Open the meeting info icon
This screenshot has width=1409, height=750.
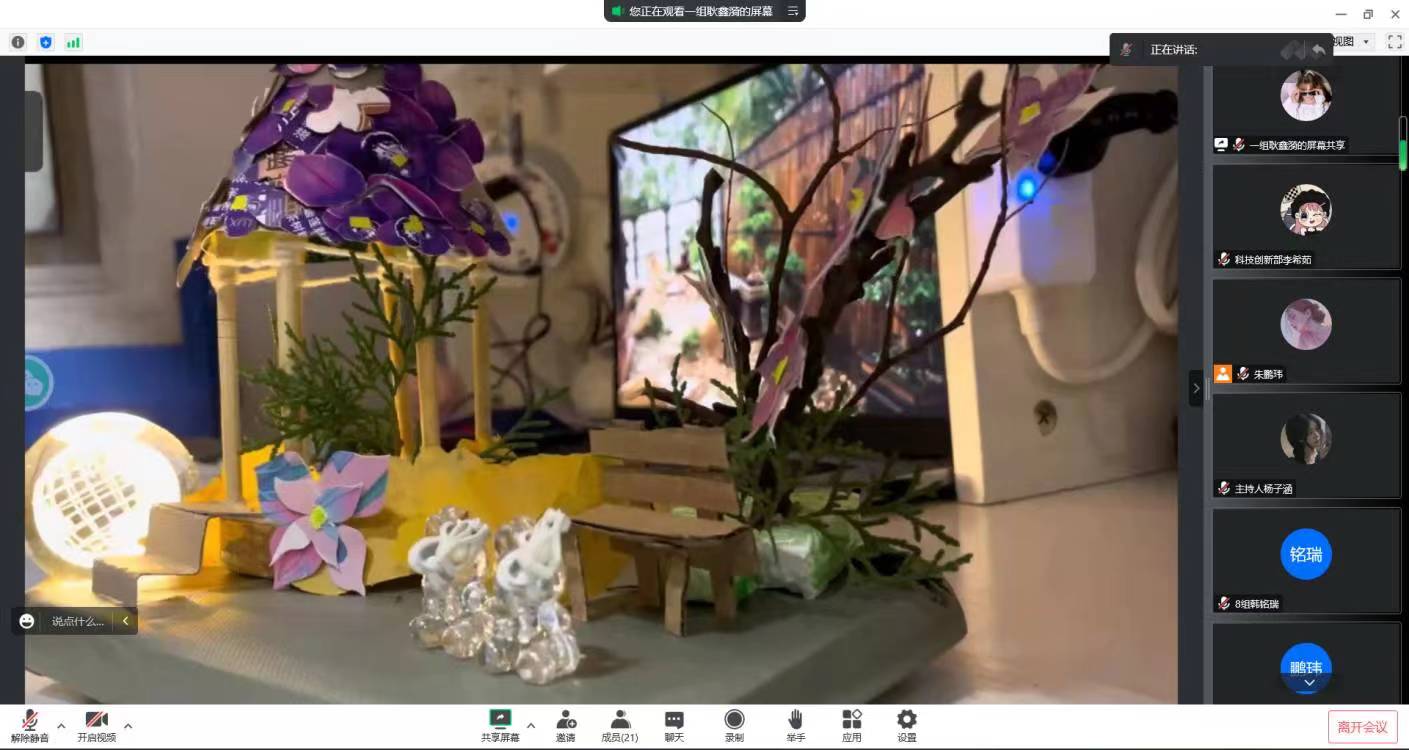tap(18, 42)
